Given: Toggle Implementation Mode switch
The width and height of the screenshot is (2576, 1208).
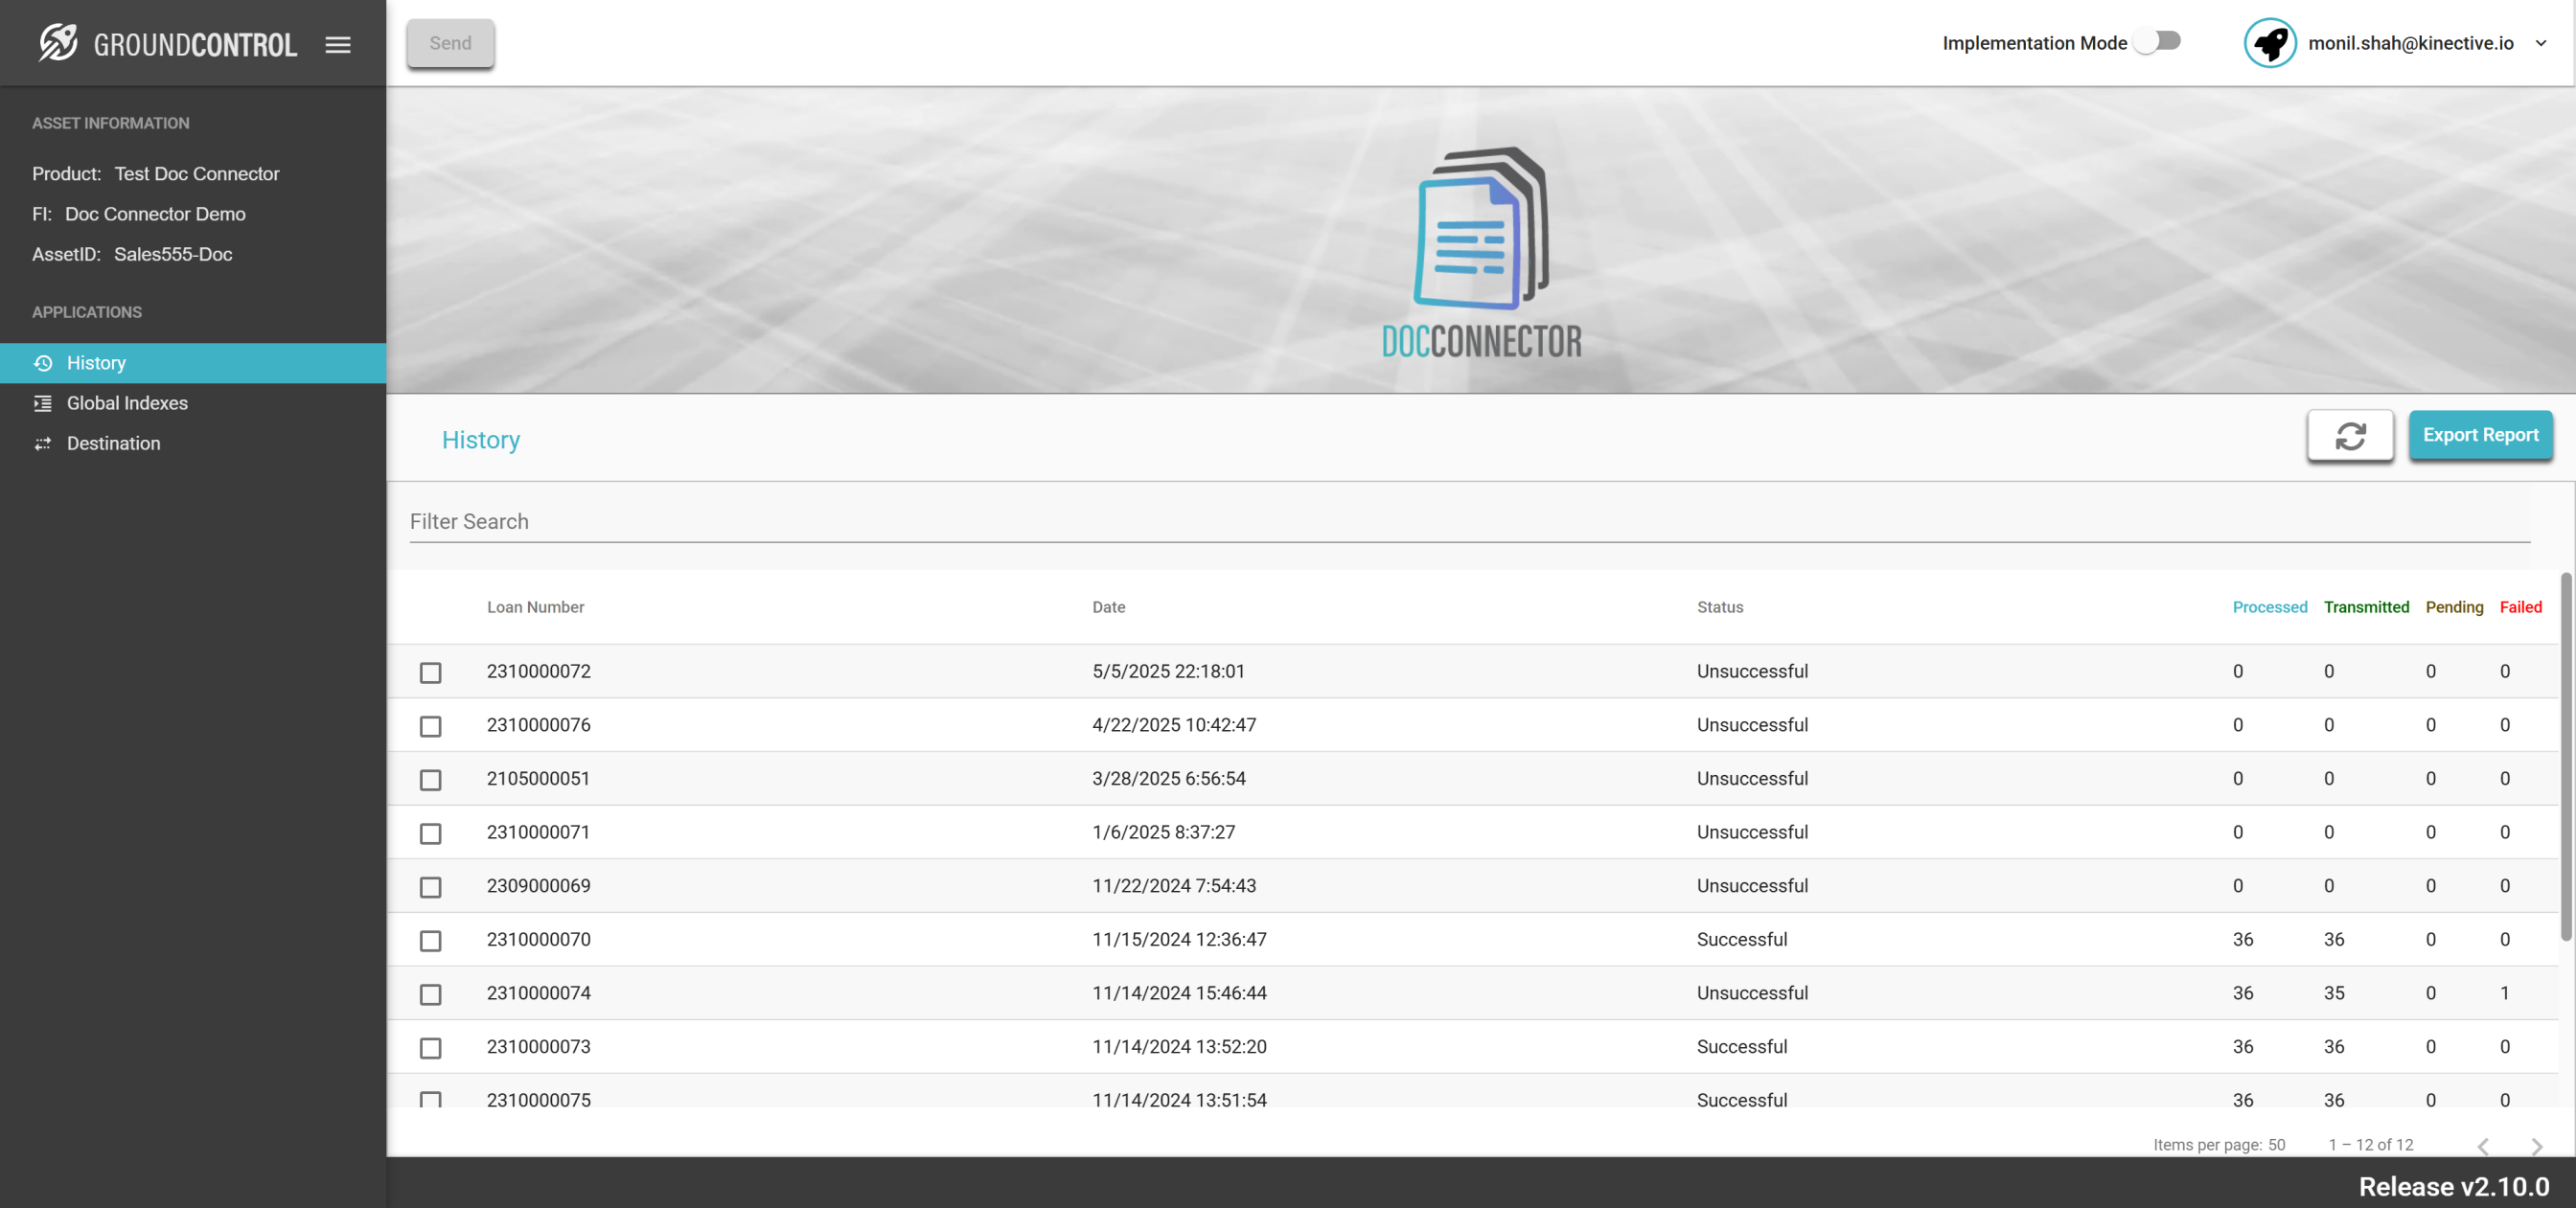Looking at the screenshot, I should point(2158,41).
